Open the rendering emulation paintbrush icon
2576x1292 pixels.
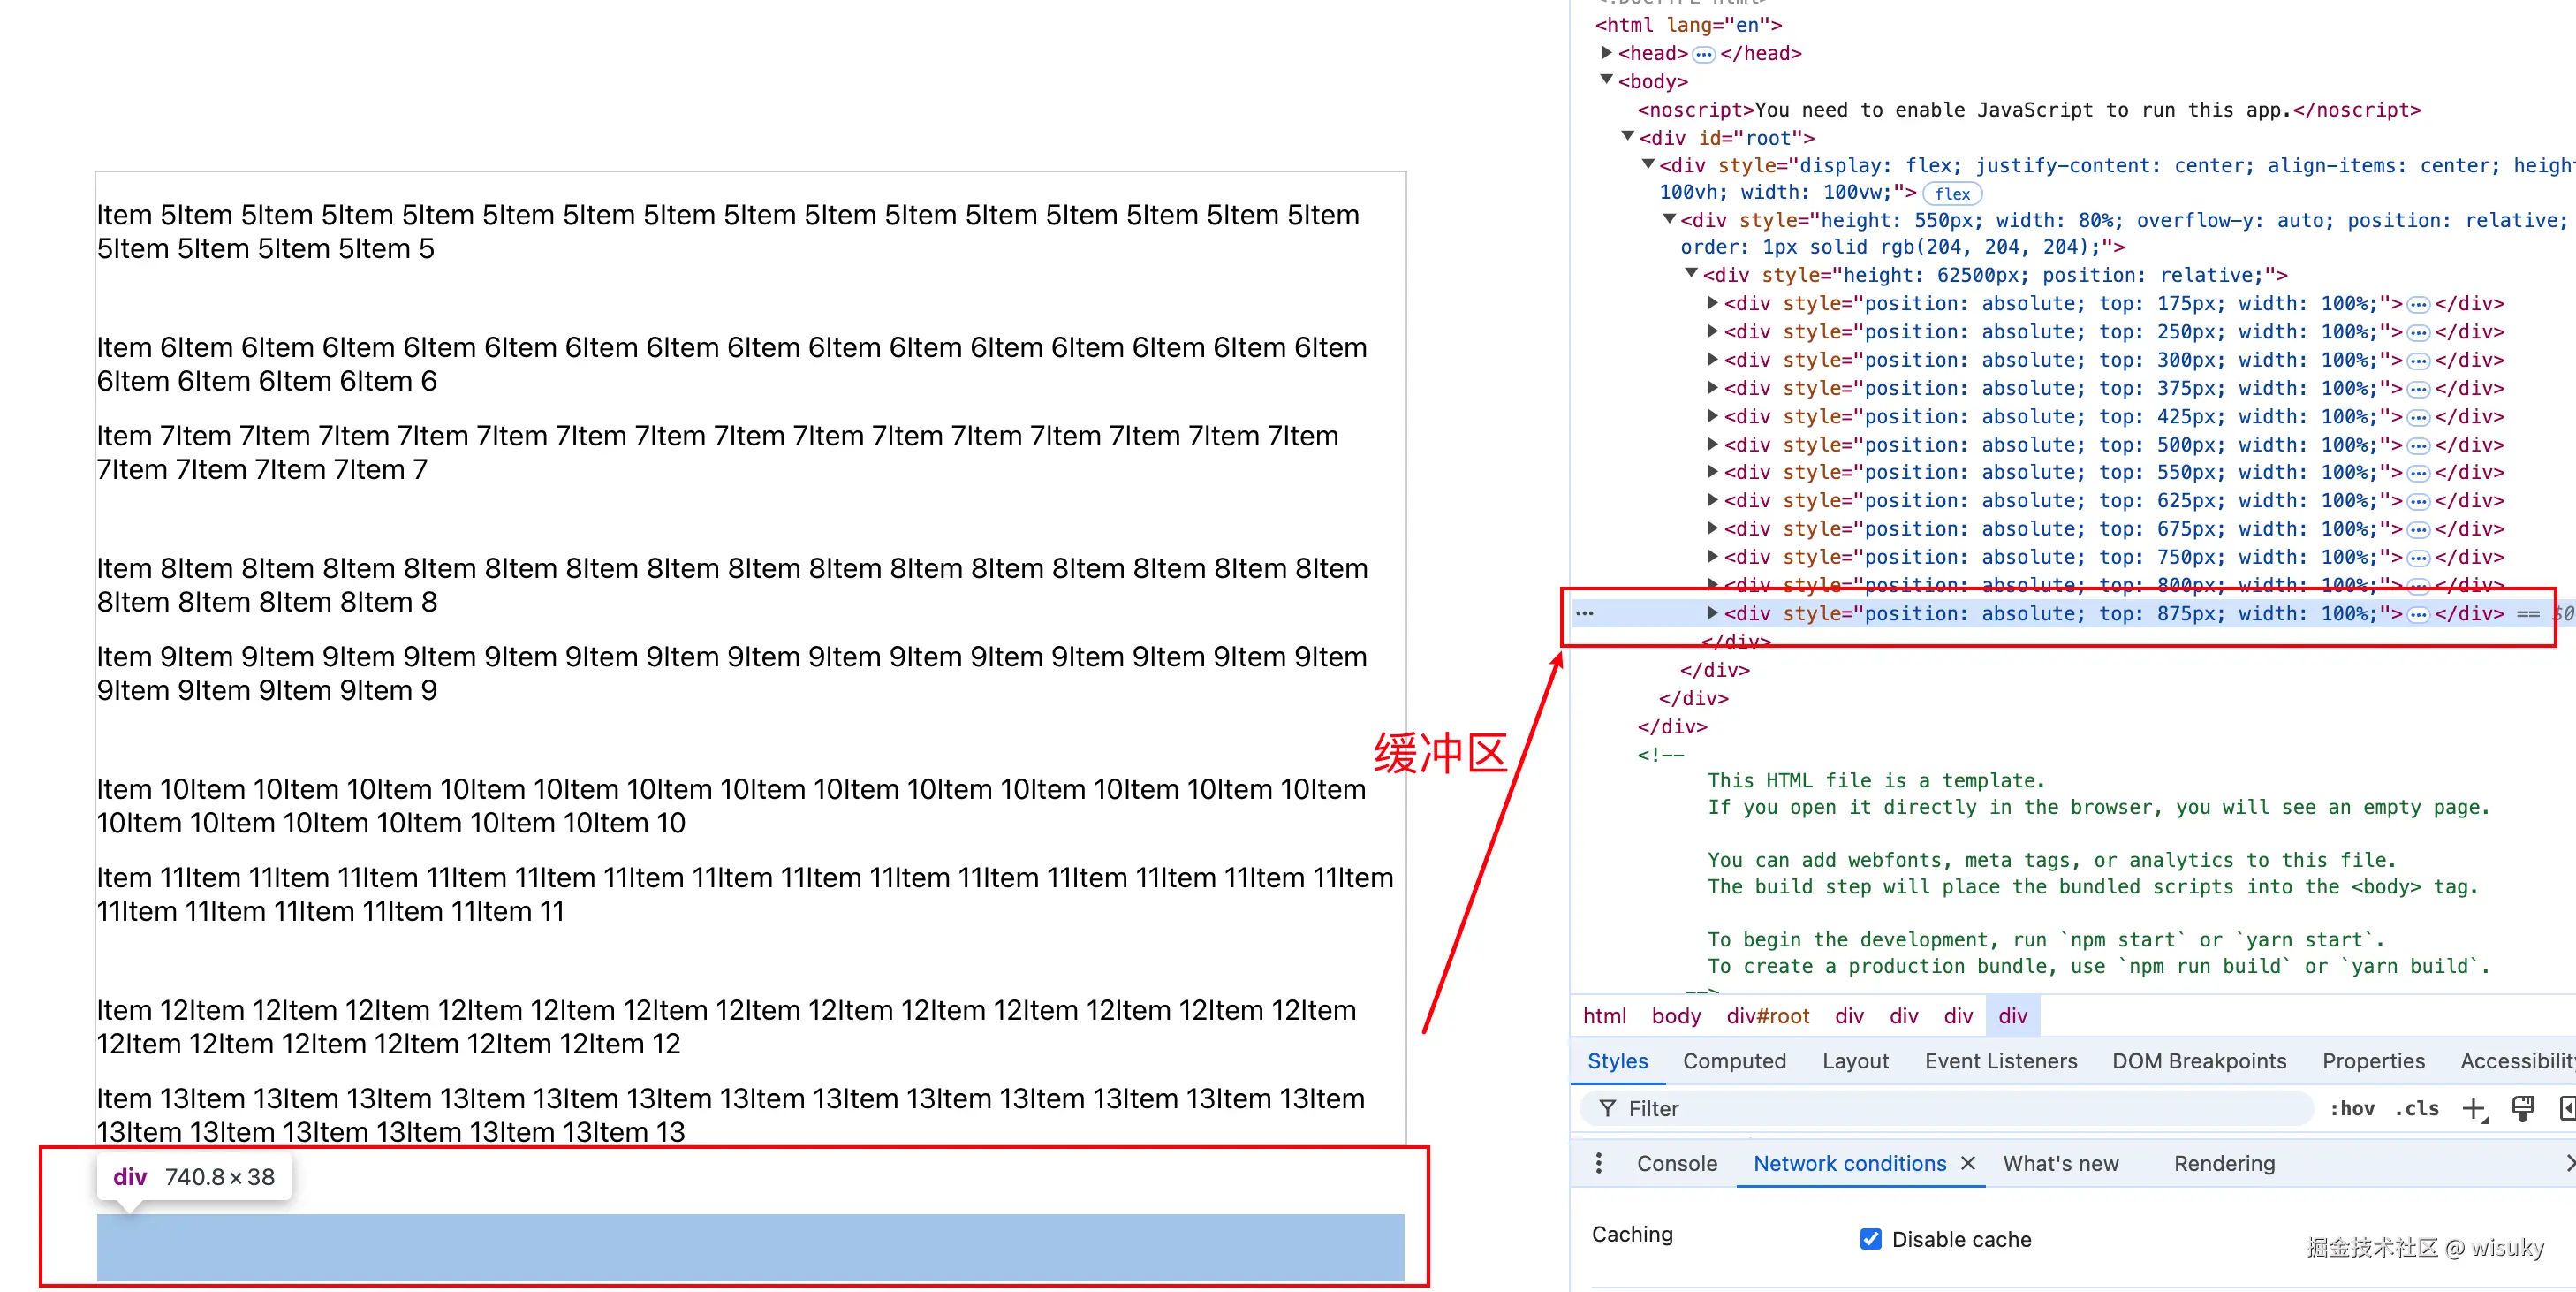coord(2522,1108)
